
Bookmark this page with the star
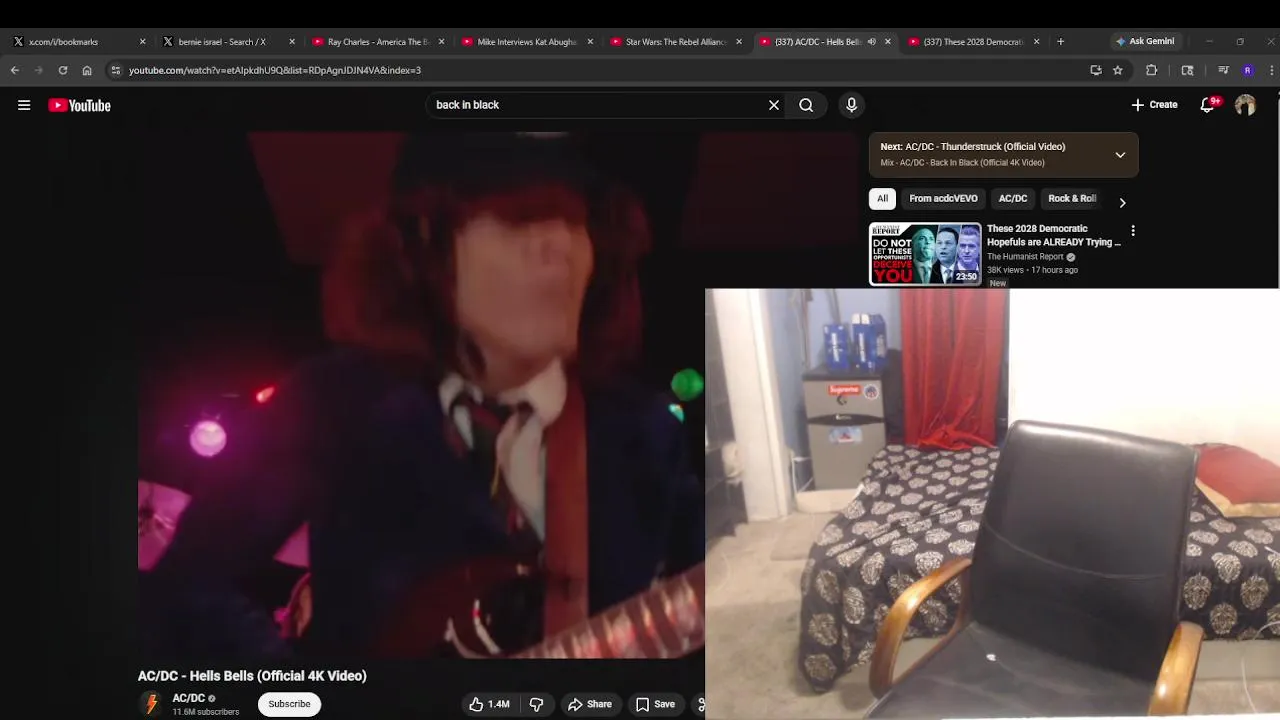tap(1118, 70)
